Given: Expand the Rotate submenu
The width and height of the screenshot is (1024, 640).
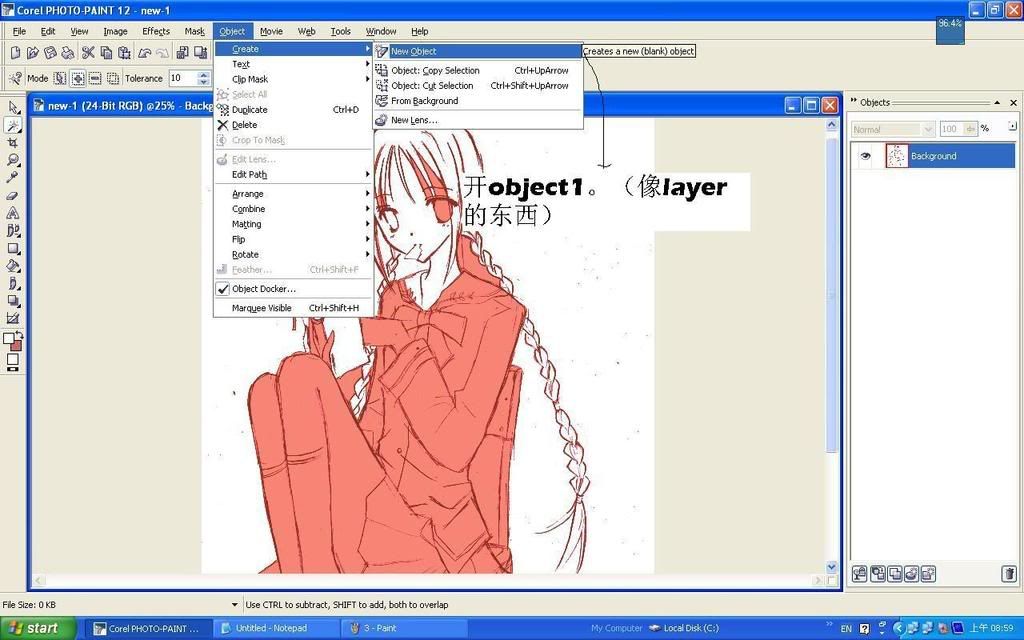Looking at the screenshot, I should [293, 255].
